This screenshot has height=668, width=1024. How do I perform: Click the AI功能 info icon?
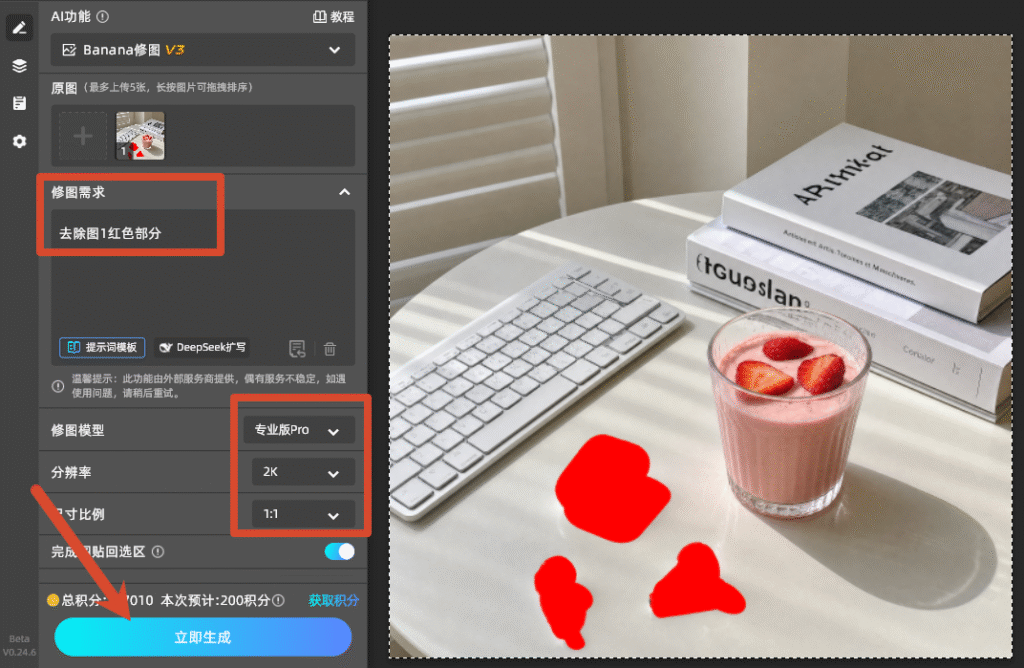[103, 16]
